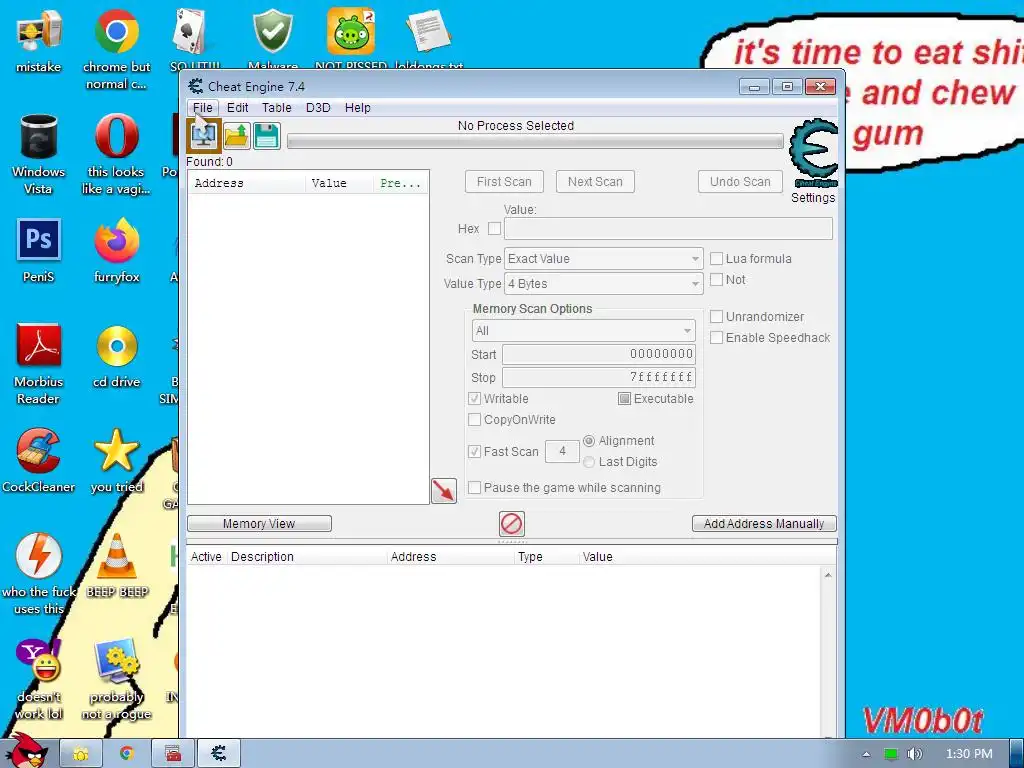Open the D3D menu
The width and height of the screenshot is (1024, 768).
318,108
